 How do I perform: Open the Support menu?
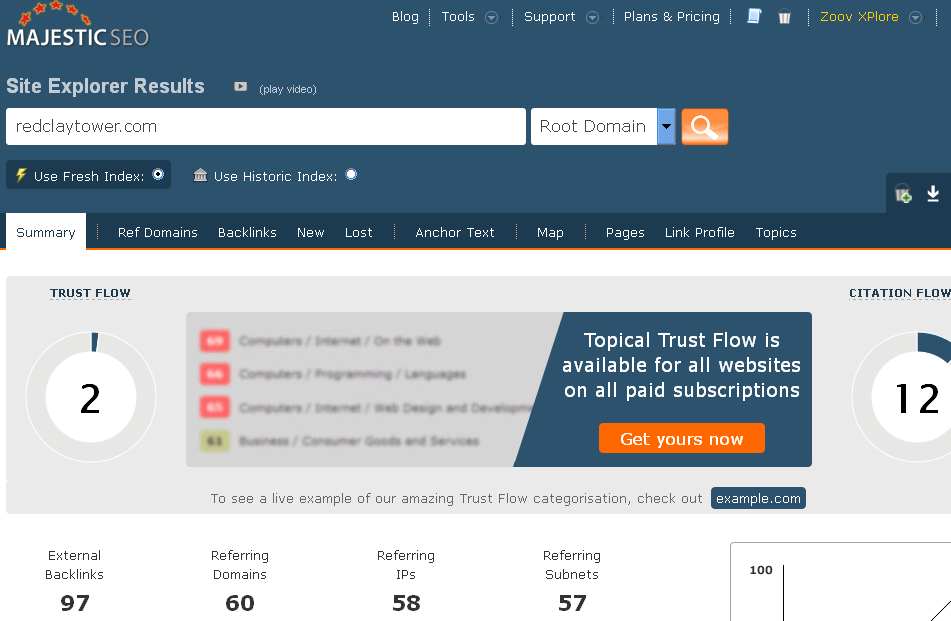click(x=549, y=17)
